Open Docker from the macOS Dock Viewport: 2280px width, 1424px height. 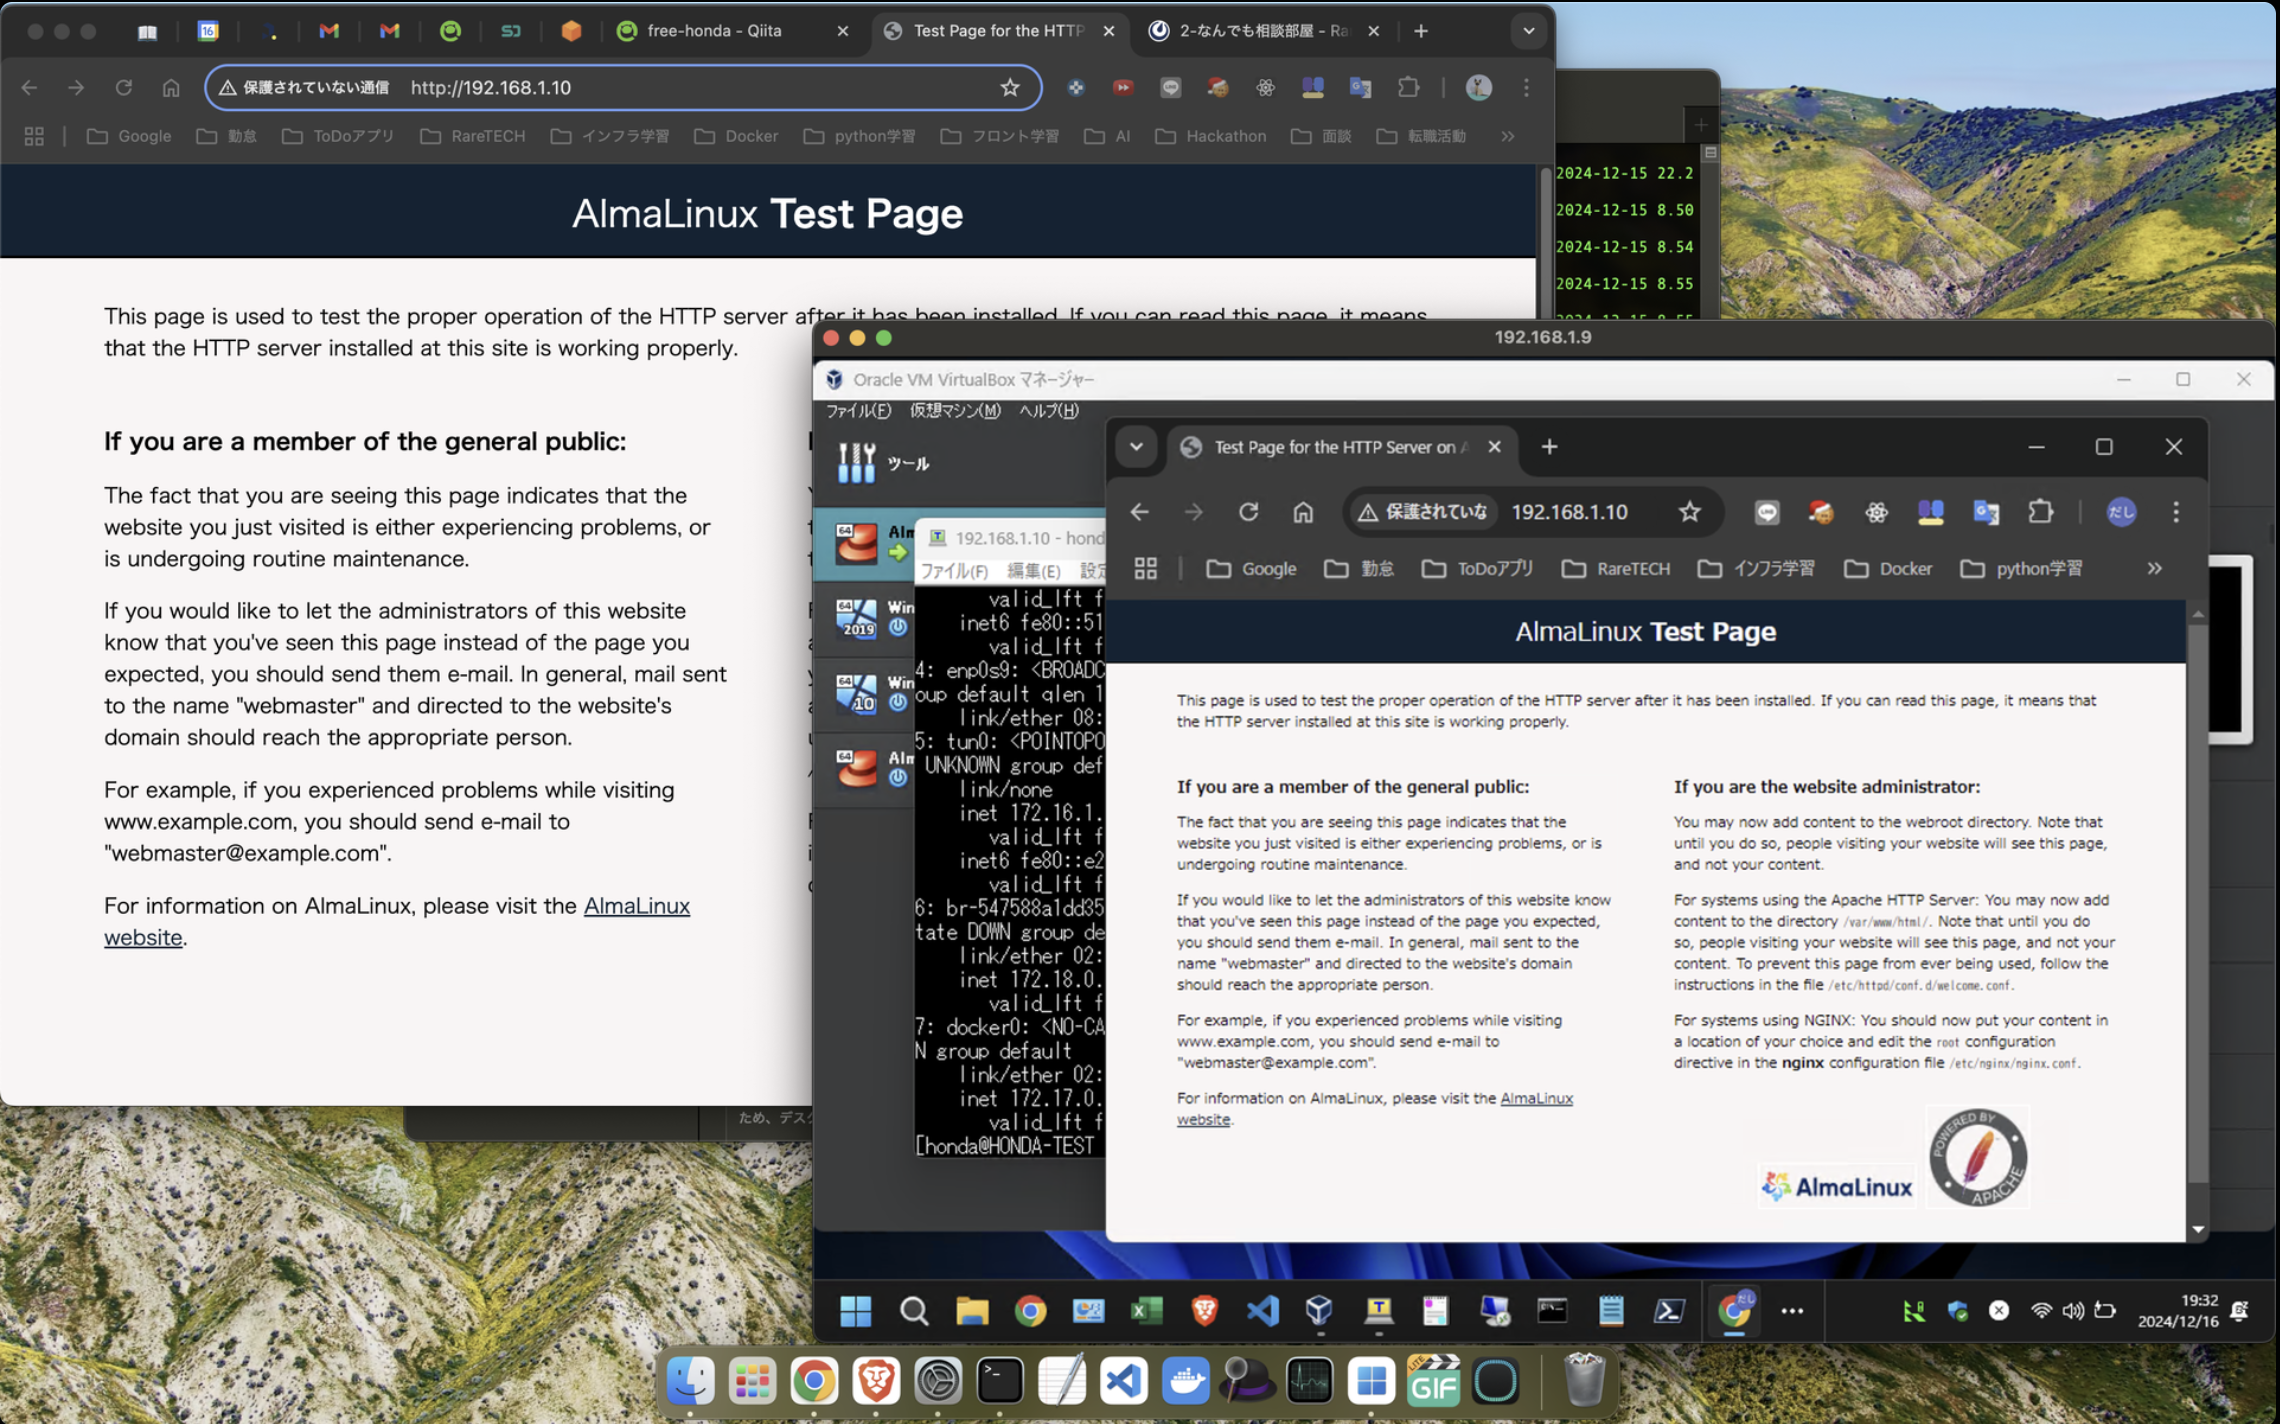pos(1186,1382)
